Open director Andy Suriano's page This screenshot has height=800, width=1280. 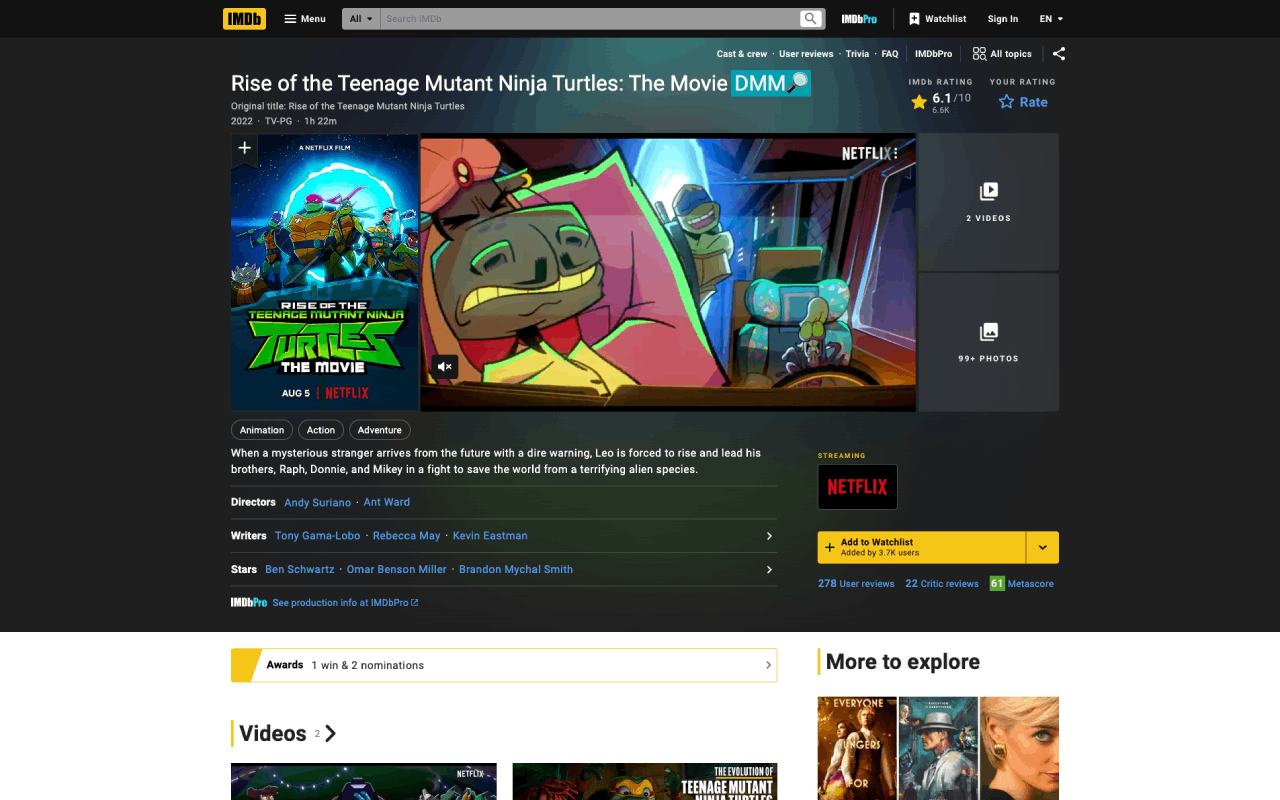(x=317, y=502)
